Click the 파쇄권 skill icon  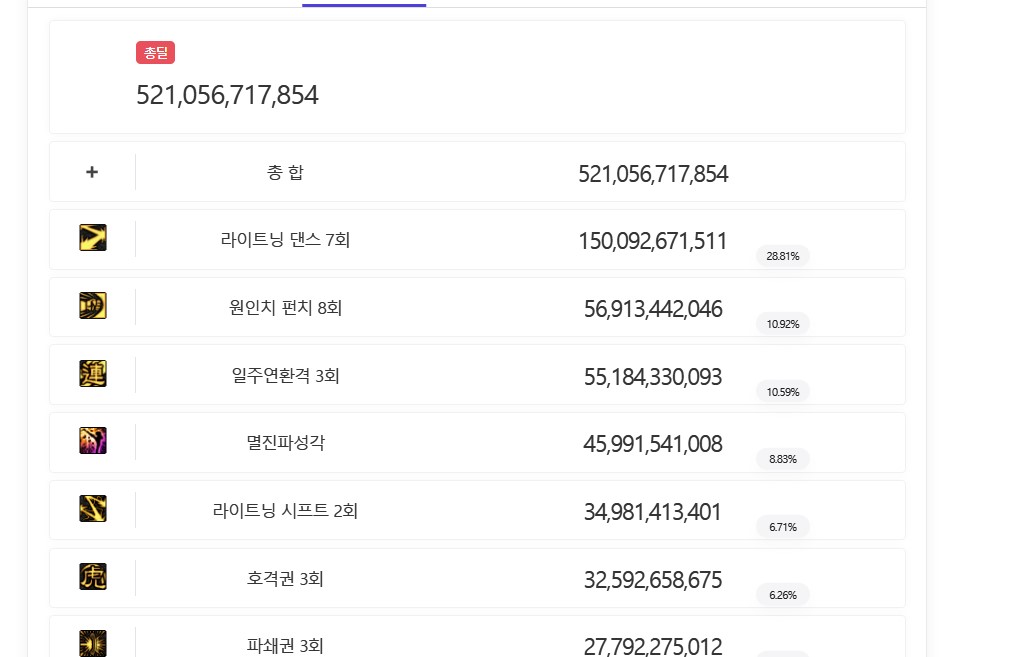pyautogui.click(x=93, y=643)
